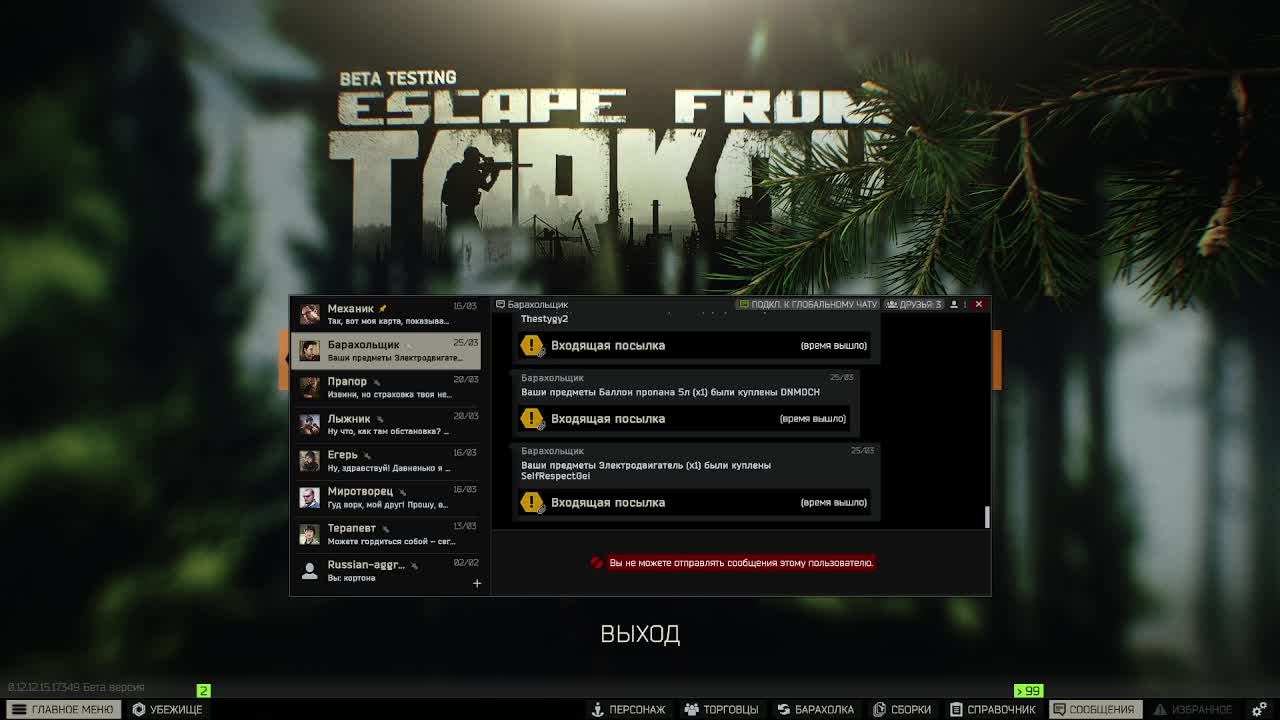This screenshot has width=1280, height=720.
Task: Open the Друзья: 3 friends list
Action: [x=914, y=304]
